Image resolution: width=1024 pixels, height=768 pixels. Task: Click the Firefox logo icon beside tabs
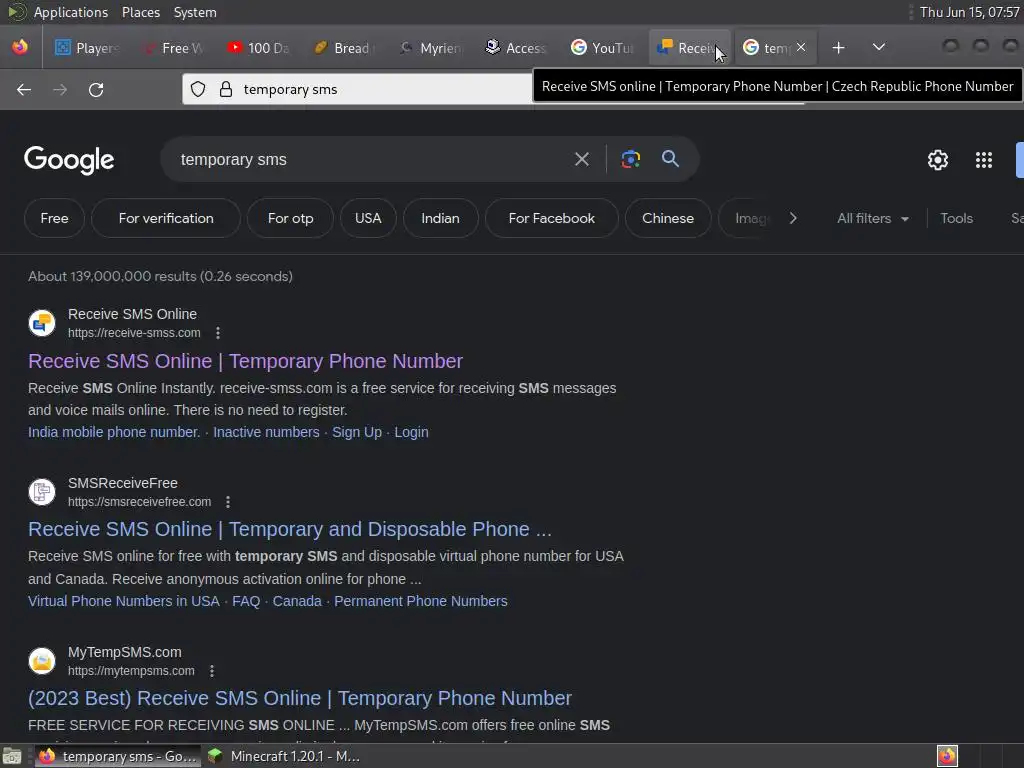[x=20, y=47]
